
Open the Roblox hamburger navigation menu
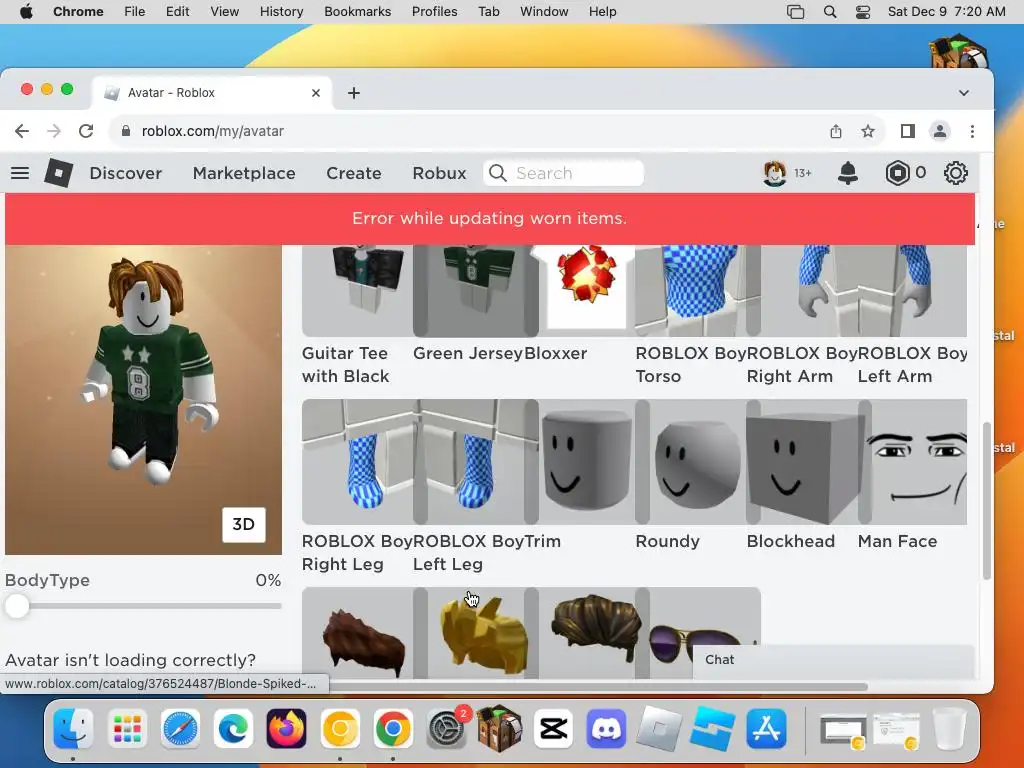(x=20, y=173)
